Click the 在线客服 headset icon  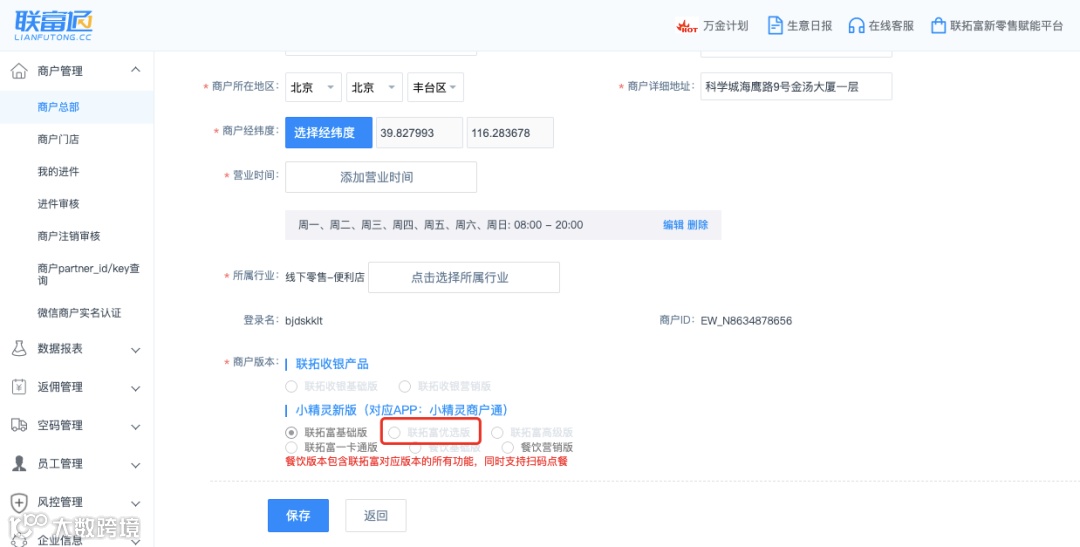[856, 26]
